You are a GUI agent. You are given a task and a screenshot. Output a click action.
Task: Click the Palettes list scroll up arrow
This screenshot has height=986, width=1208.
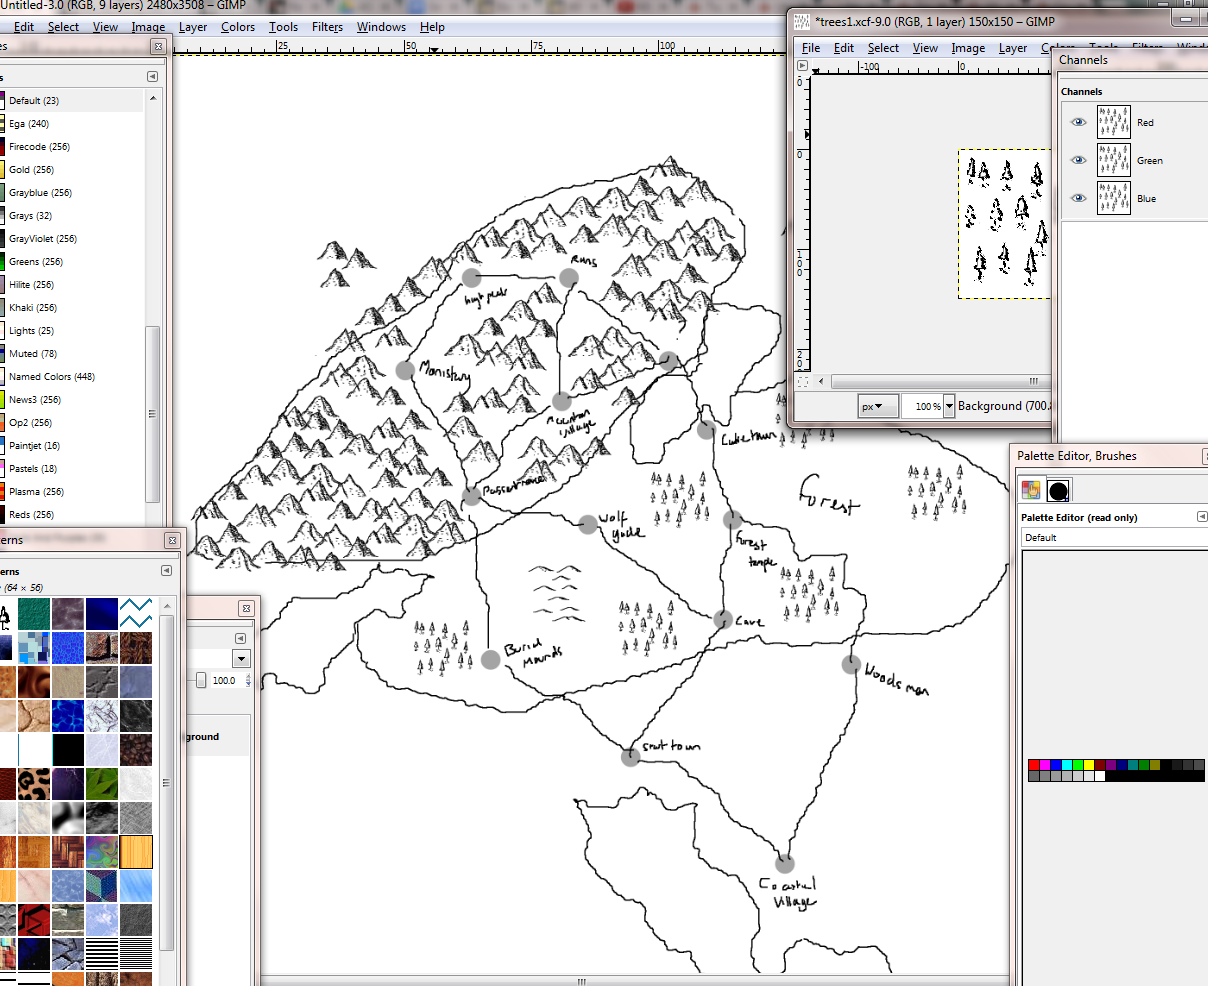point(152,97)
